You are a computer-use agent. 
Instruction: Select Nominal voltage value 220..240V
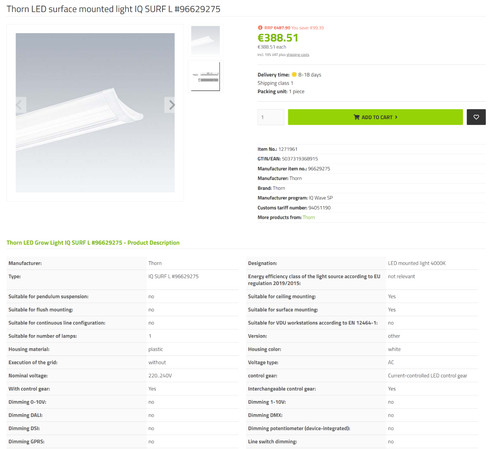[x=160, y=376]
